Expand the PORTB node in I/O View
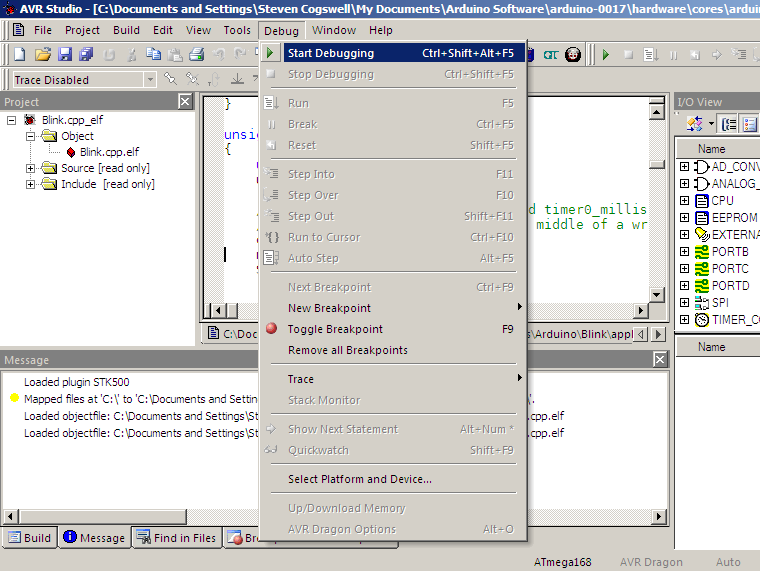 click(x=684, y=252)
